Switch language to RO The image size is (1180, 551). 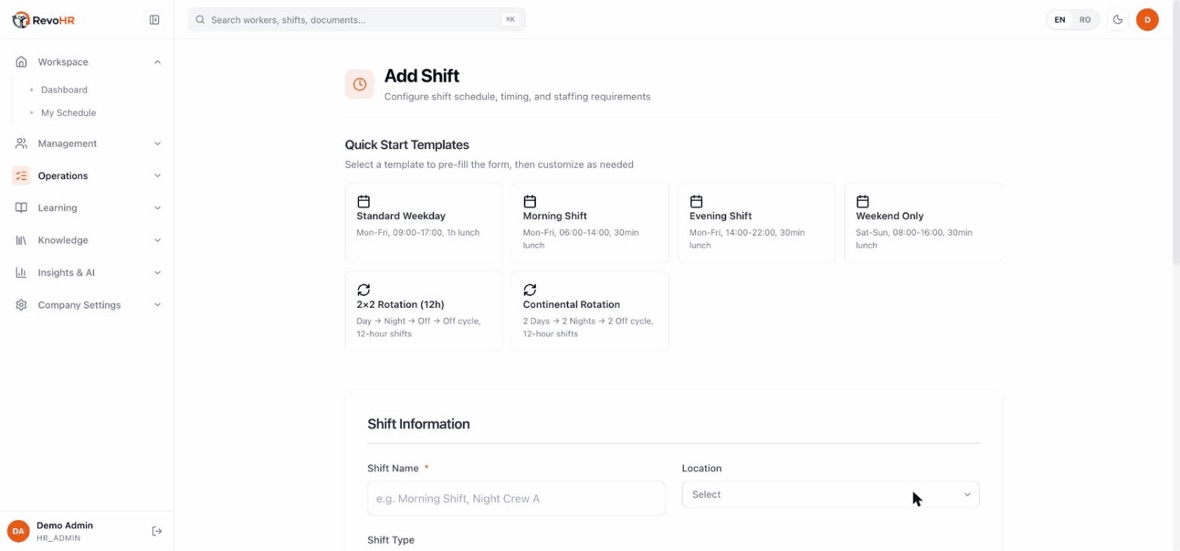click(1084, 20)
